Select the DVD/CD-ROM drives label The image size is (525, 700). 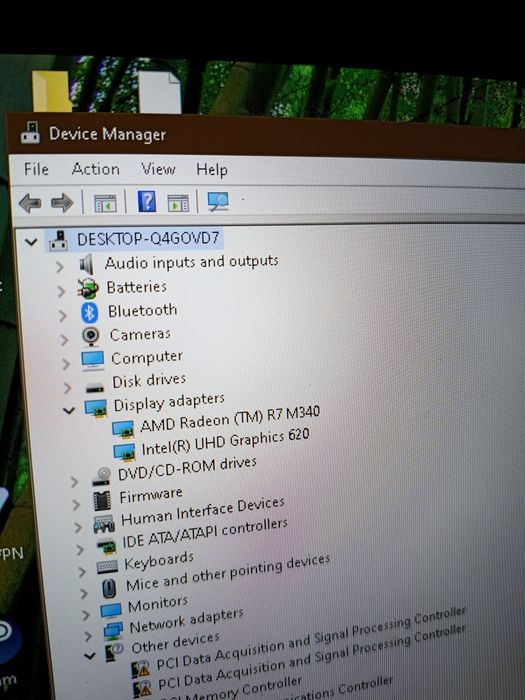coord(187,469)
